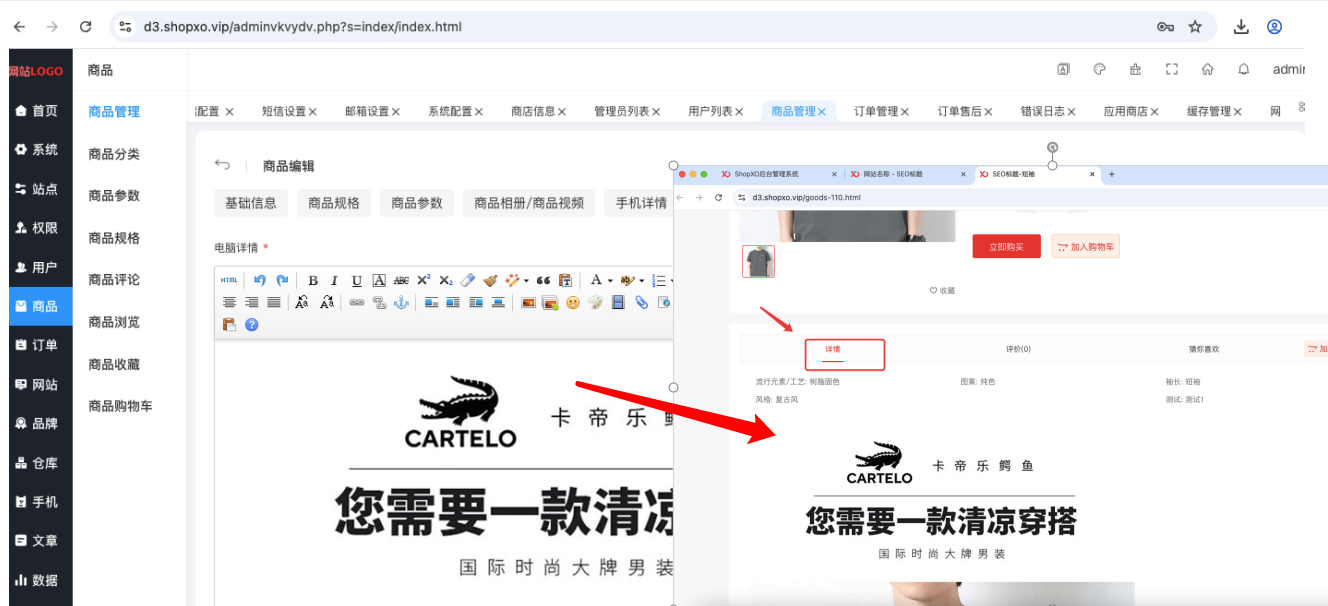Expand text highlight color dropdown arrow
The image size is (1328, 606).
tap(642, 281)
